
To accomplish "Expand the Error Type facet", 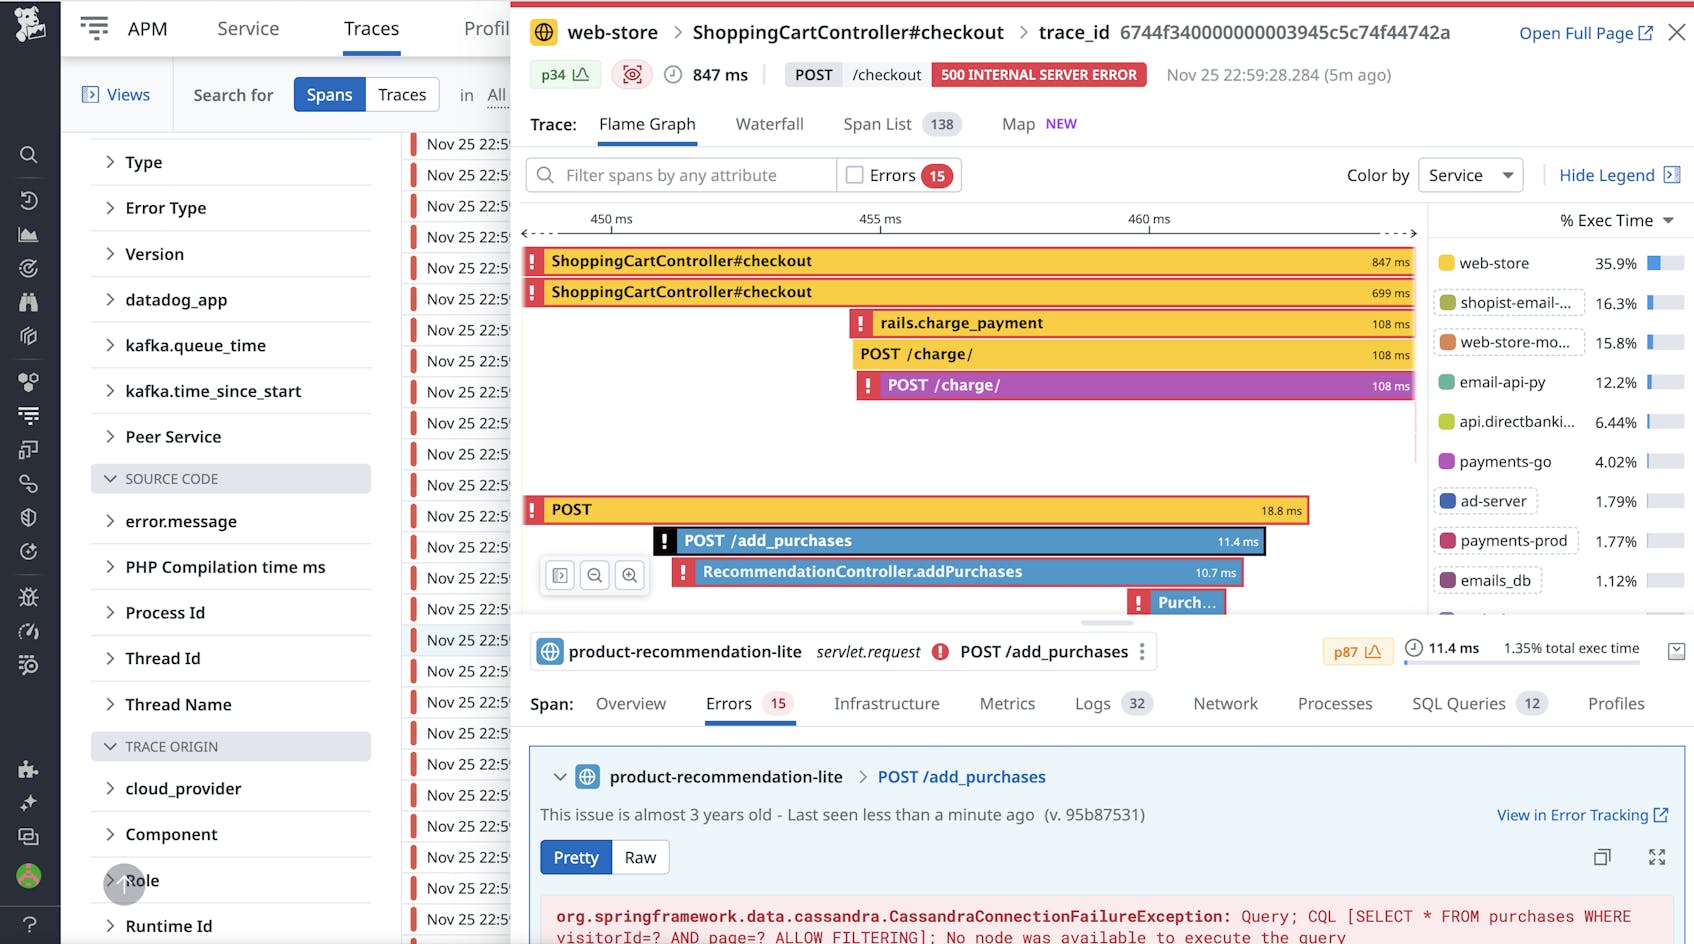I will [166, 208].
